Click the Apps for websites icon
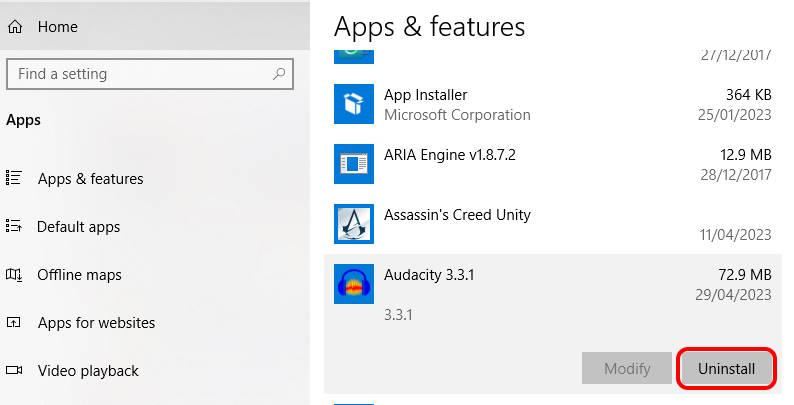This screenshot has height=405, width=794. 14,322
